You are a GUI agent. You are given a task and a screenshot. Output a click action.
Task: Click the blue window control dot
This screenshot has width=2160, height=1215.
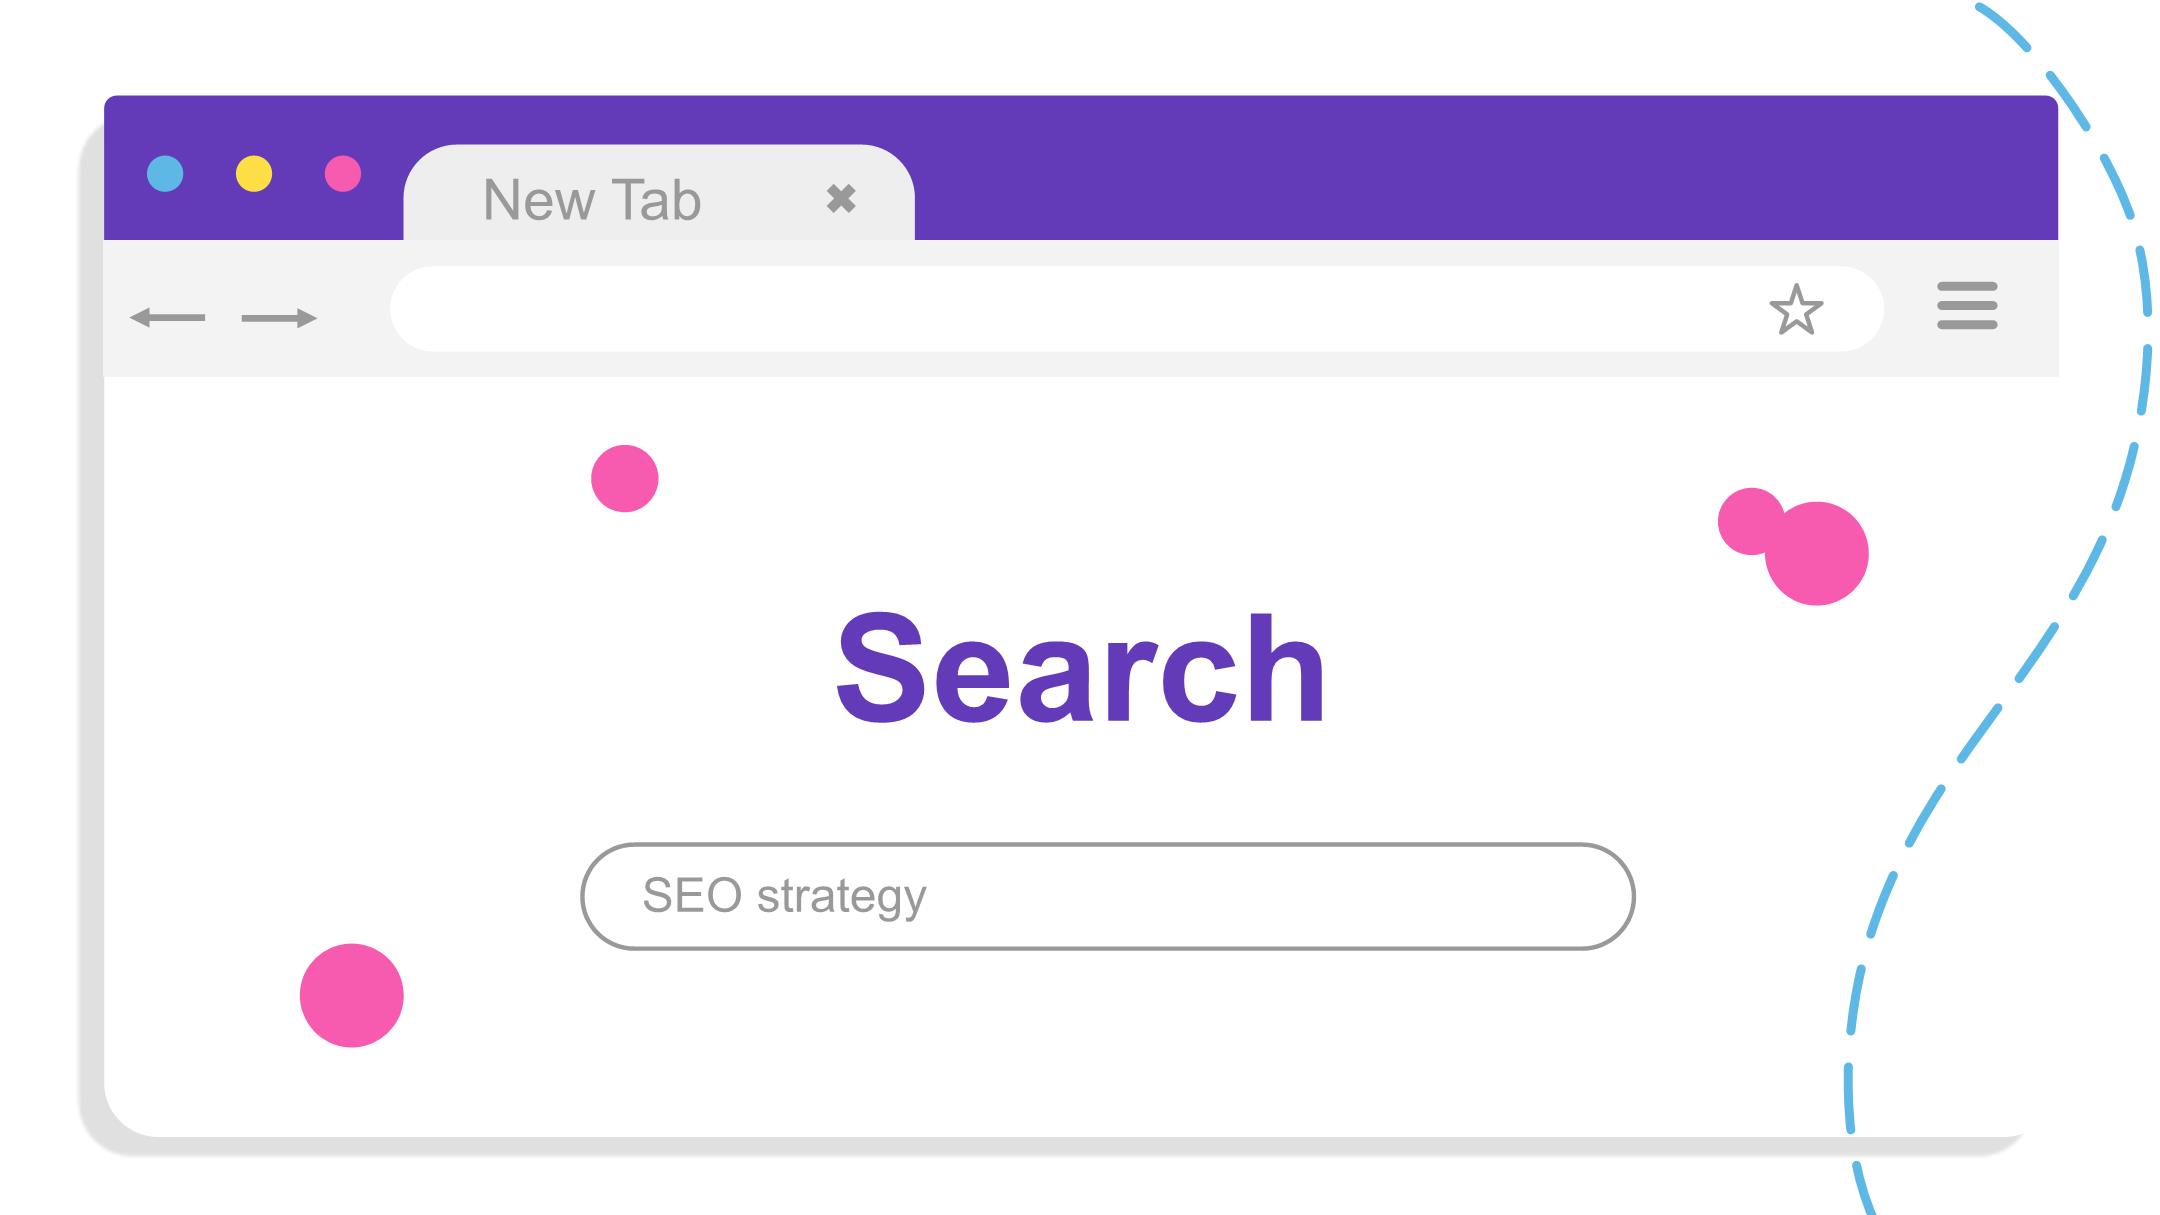[x=165, y=174]
